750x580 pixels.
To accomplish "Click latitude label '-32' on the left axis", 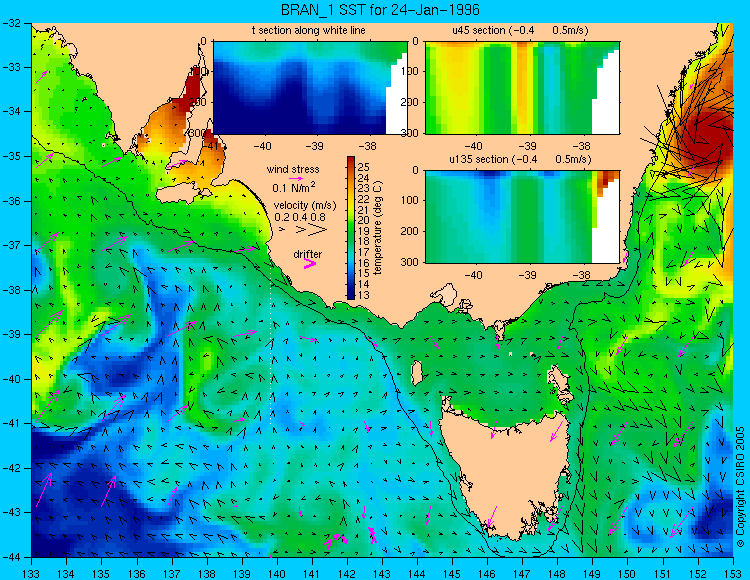I will 13,22.
